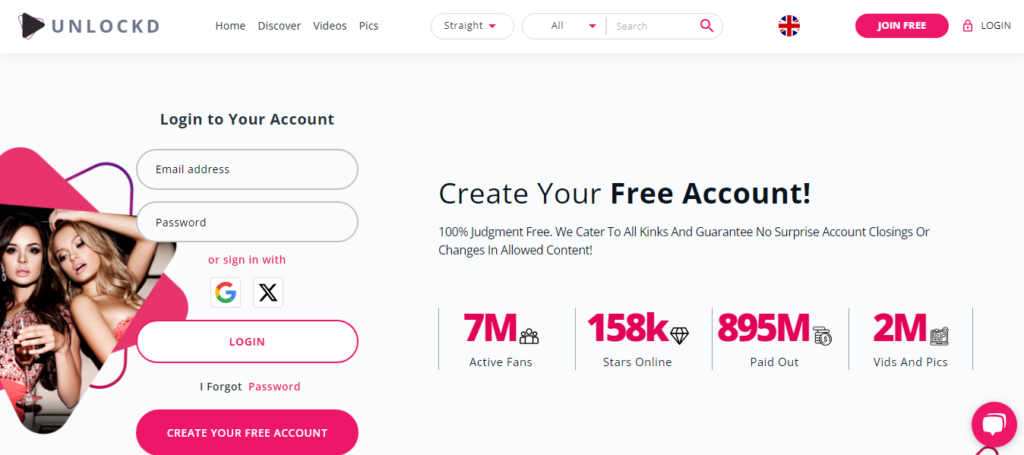This screenshot has height=455, width=1024.
Task: Click the Stars Online diamond icon
Action: point(679,336)
